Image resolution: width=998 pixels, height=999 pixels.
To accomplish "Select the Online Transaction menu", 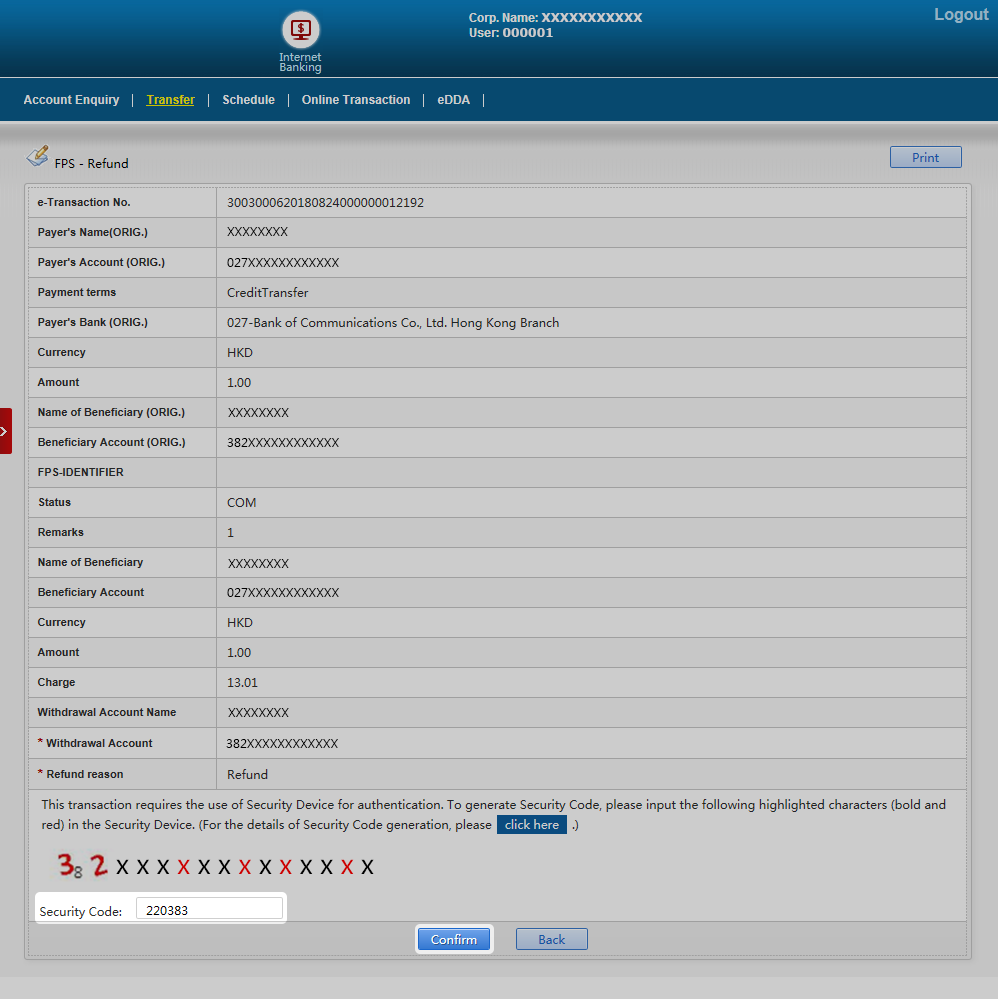I will pyautogui.click(x=356, y=100).
